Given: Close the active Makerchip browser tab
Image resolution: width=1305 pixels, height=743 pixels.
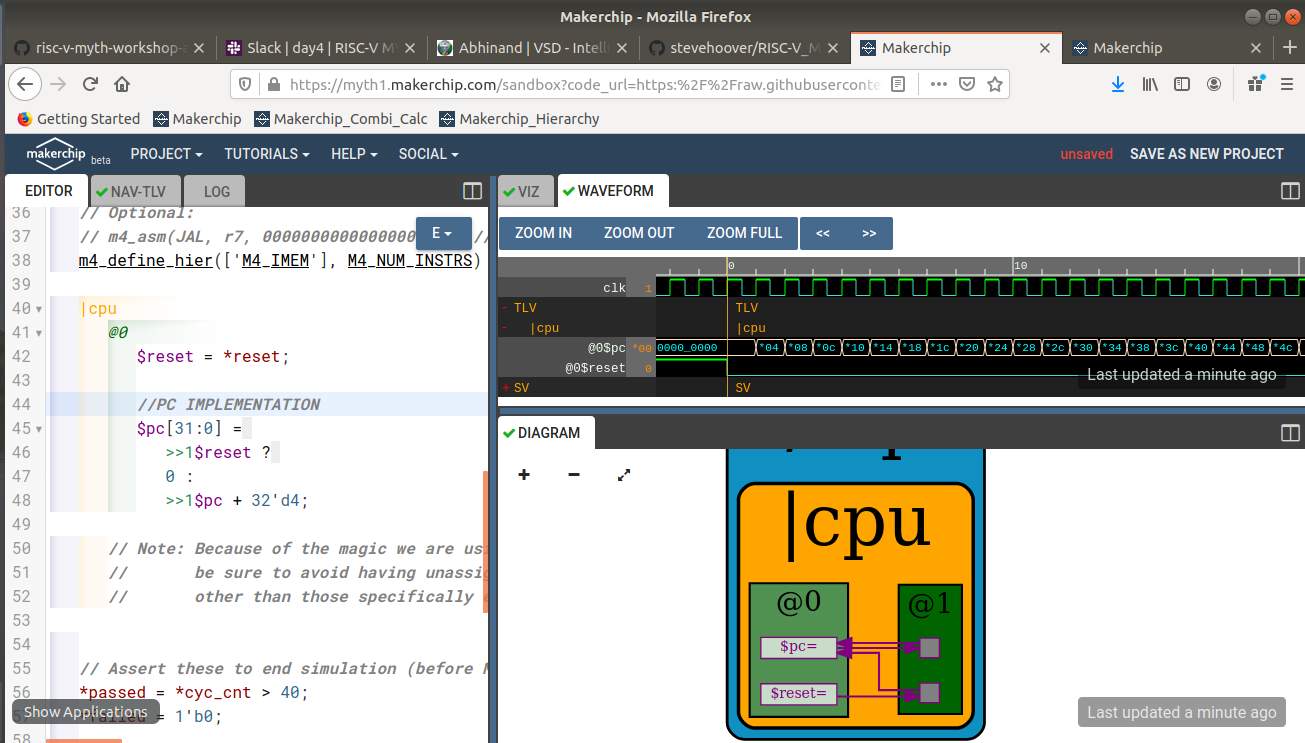Looking at the screenshot, I should pos(1046,48).
